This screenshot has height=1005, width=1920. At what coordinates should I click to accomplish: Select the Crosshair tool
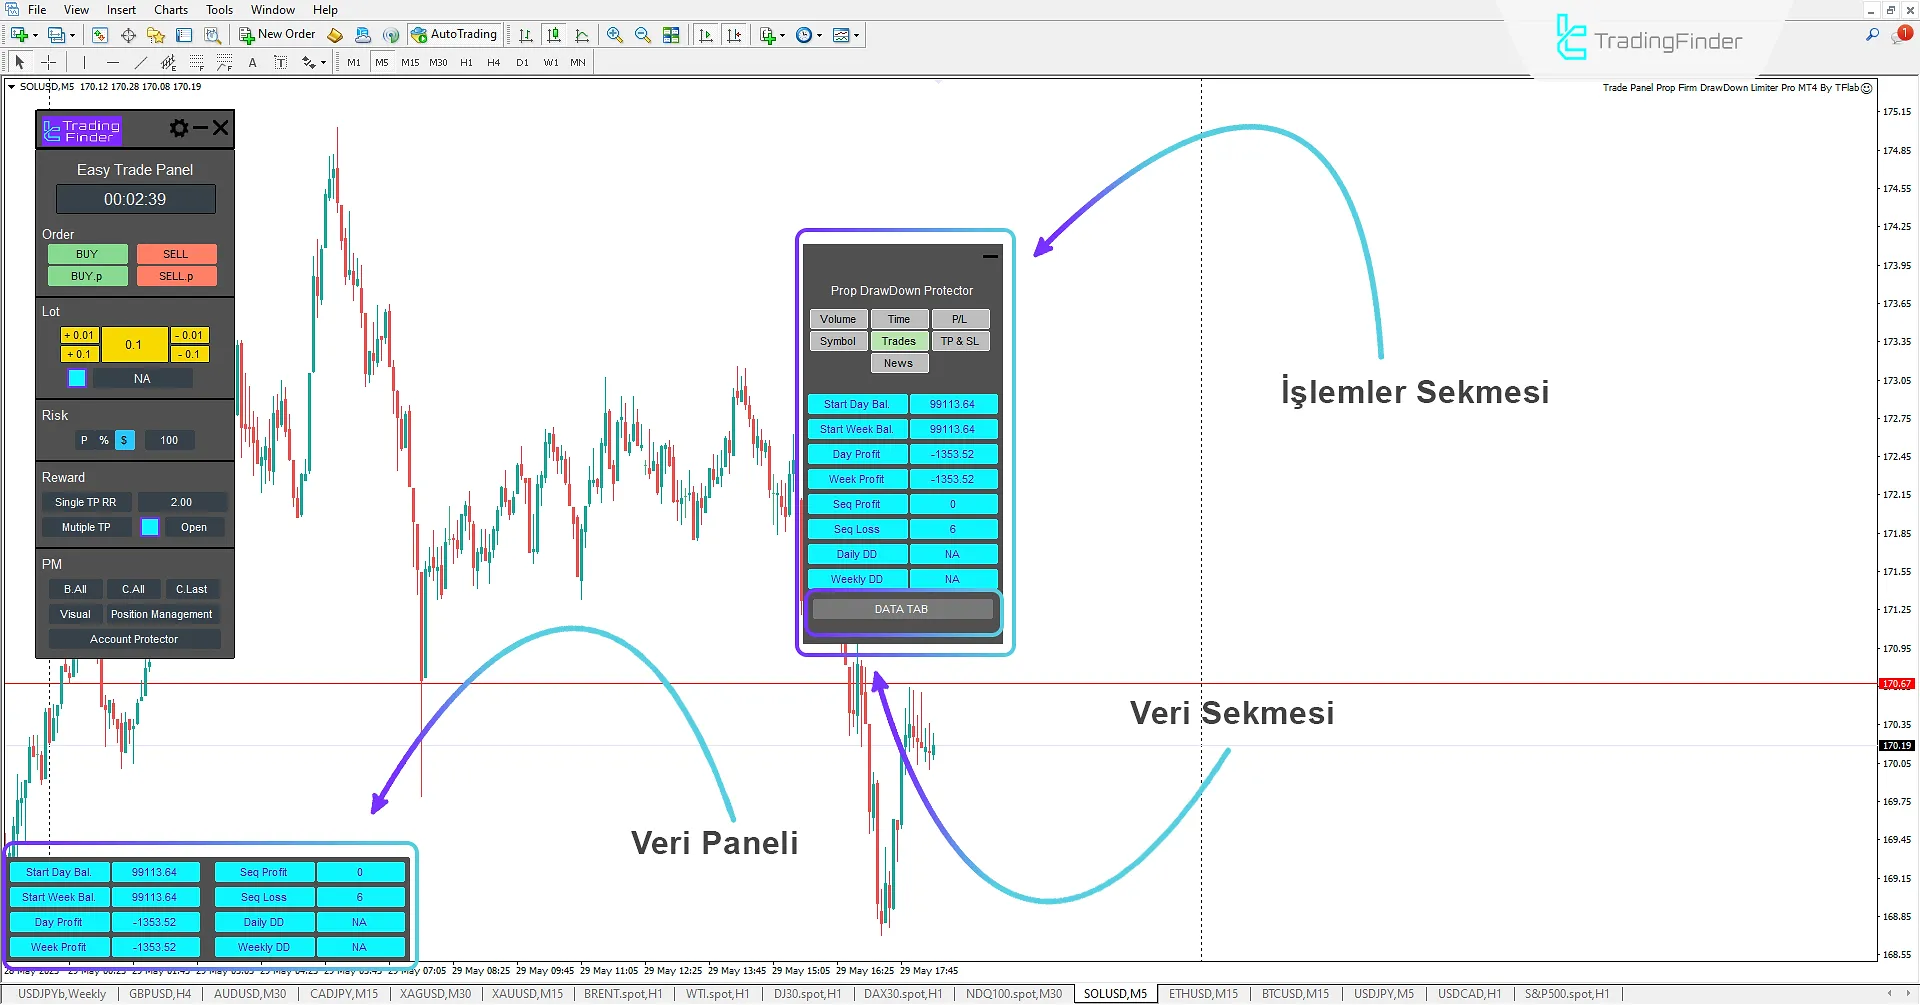tap(49, 61)
